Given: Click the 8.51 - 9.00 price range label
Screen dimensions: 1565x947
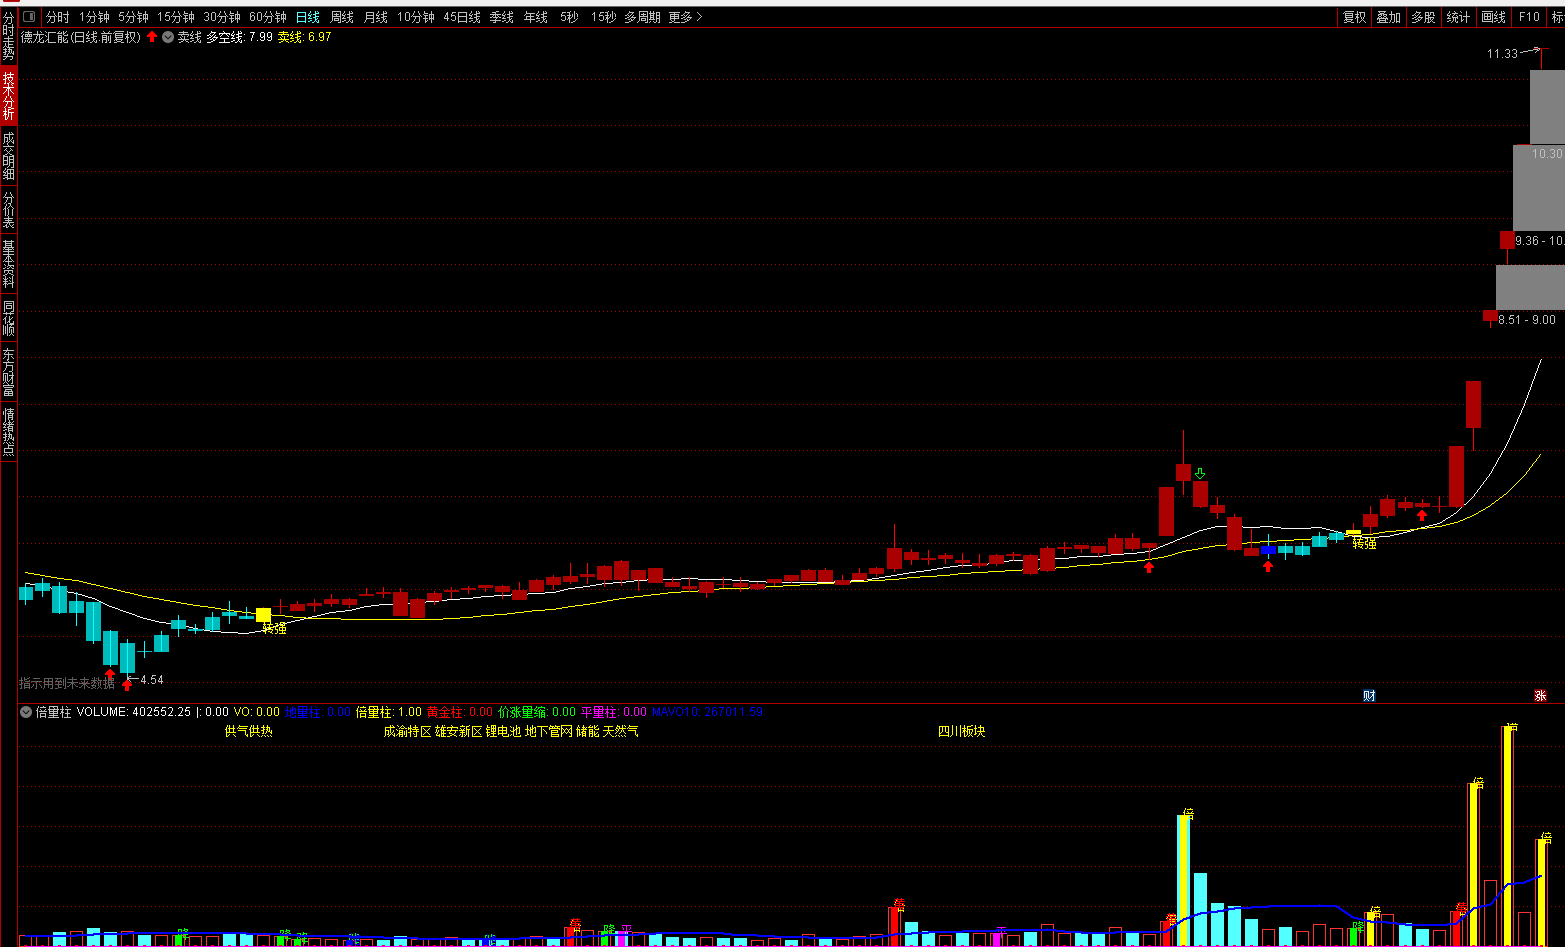Looking at the screenshot, I should (x=1527, y=320).
